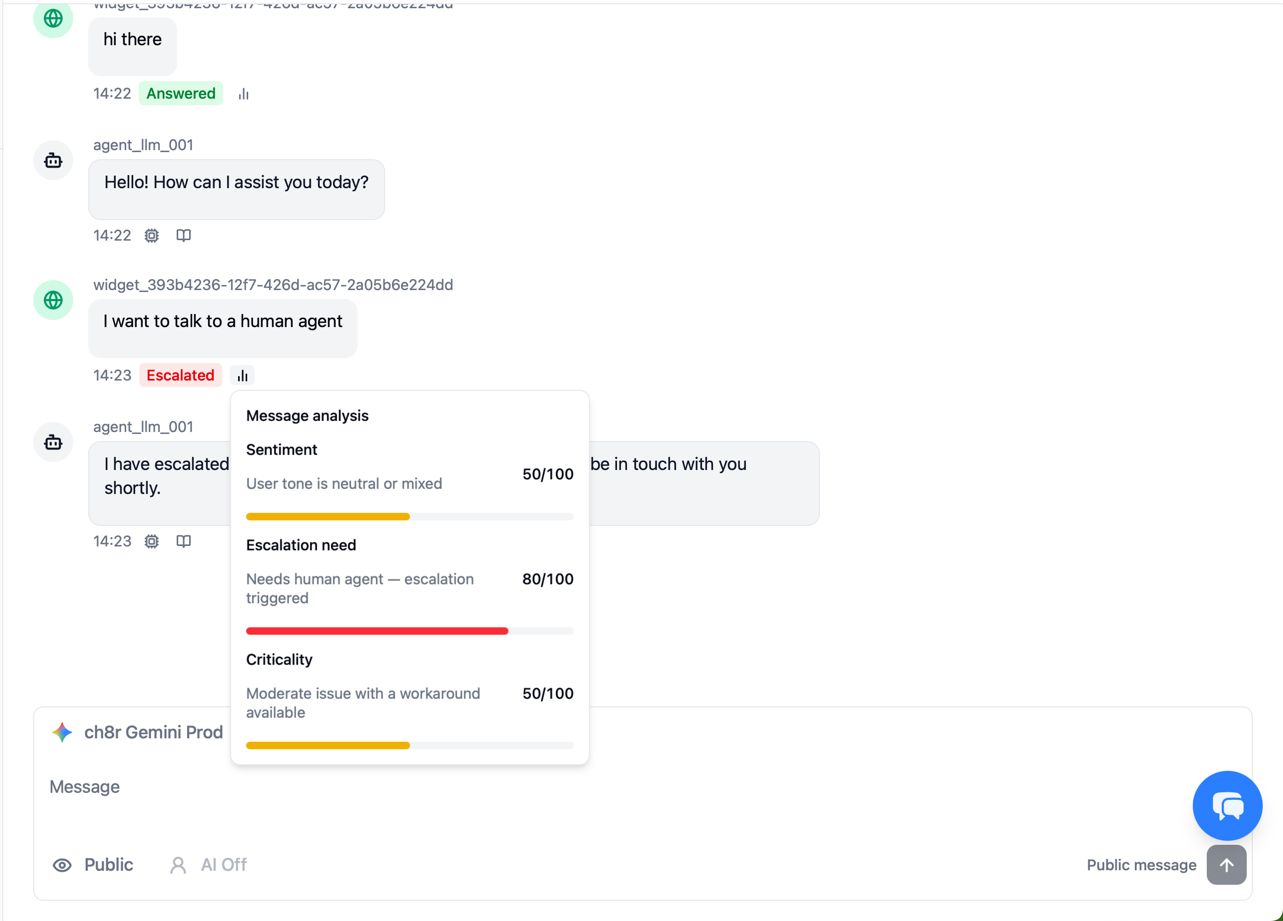1283x921 pixels.
Task: Click the bot avatar beside the Hello message
Action: point(53,160)
